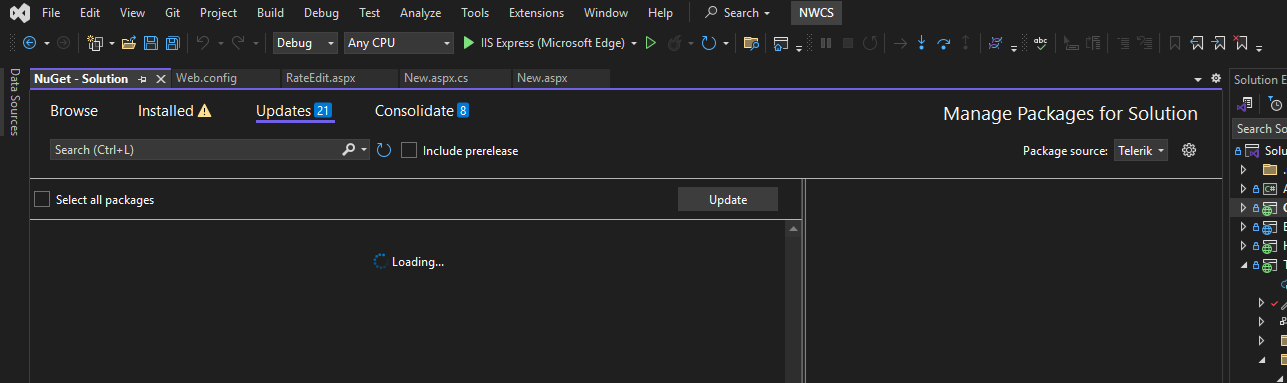
Task: Click the package list scrollbar up arrow
Action: point(794,229)
